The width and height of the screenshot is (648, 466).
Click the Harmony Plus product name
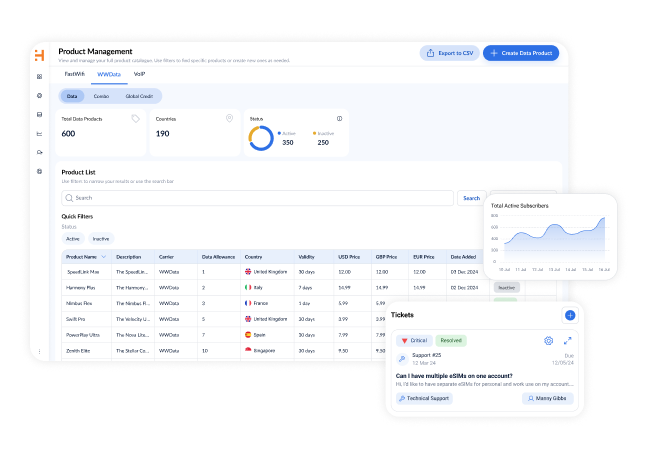click(x=81, y=288)
